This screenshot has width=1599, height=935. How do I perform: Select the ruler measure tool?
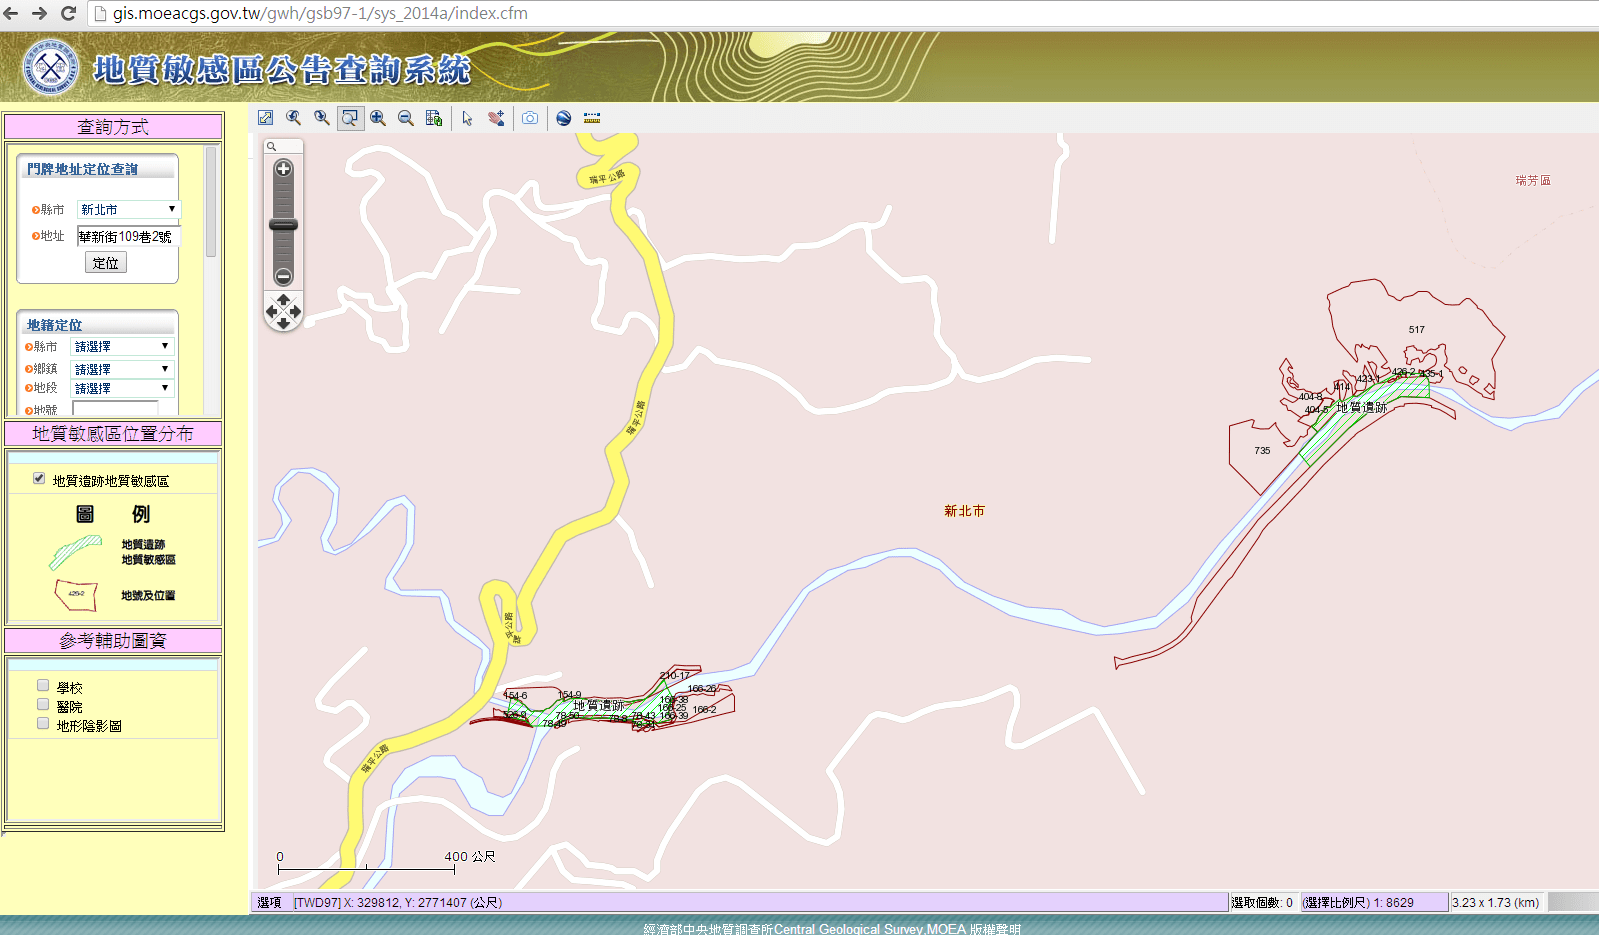point(592,118)
